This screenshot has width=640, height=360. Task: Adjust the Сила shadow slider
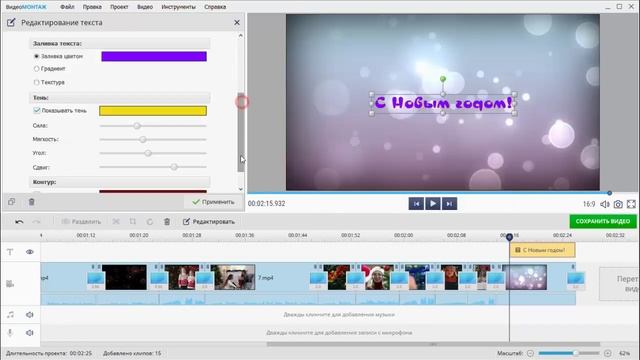pos(137,126)
